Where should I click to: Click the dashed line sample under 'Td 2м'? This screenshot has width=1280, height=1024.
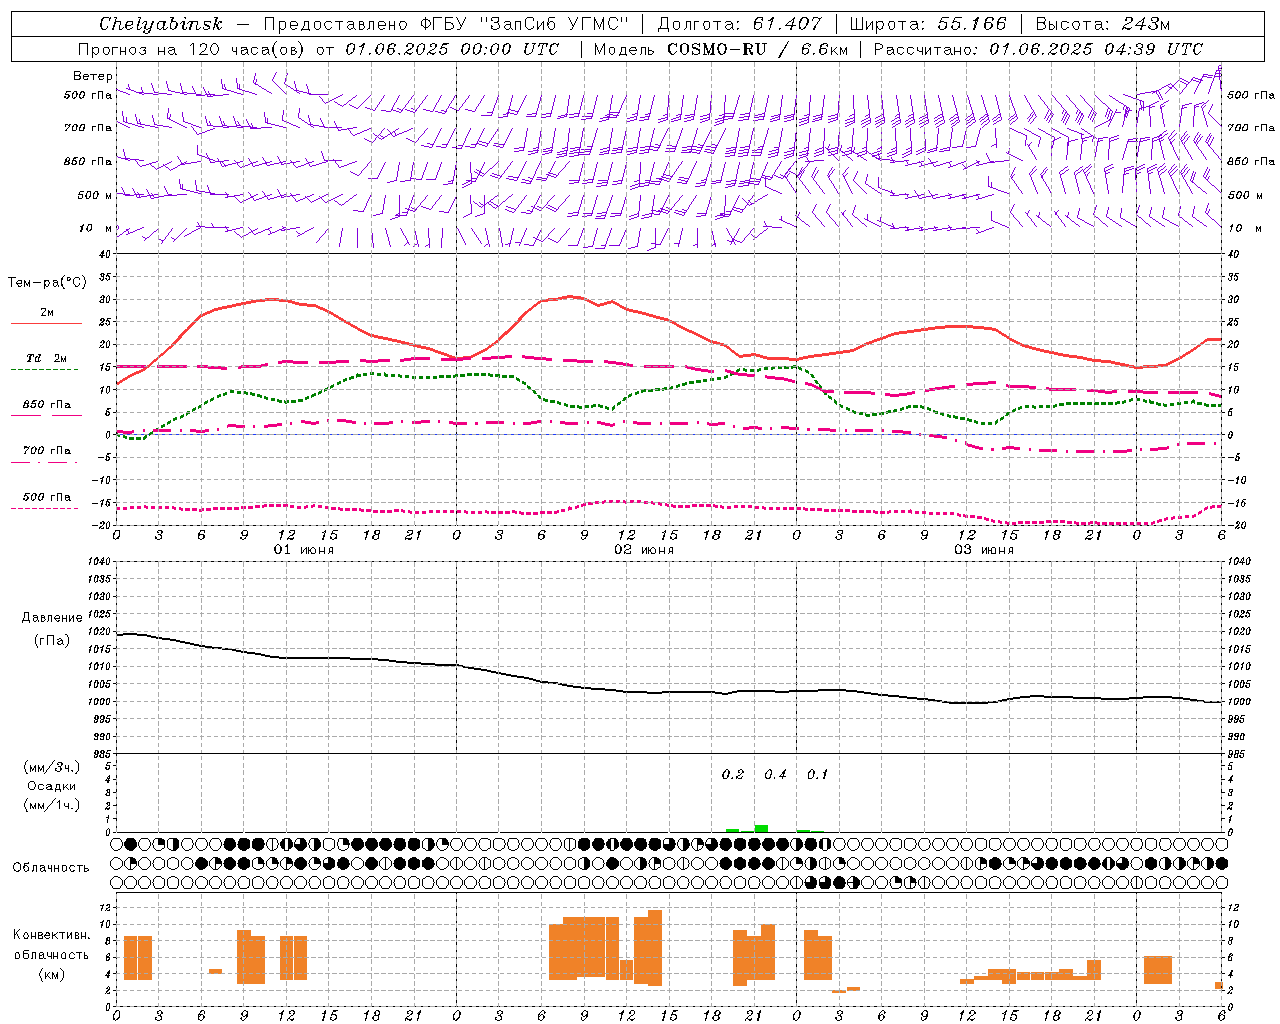(x=44, y=370)
